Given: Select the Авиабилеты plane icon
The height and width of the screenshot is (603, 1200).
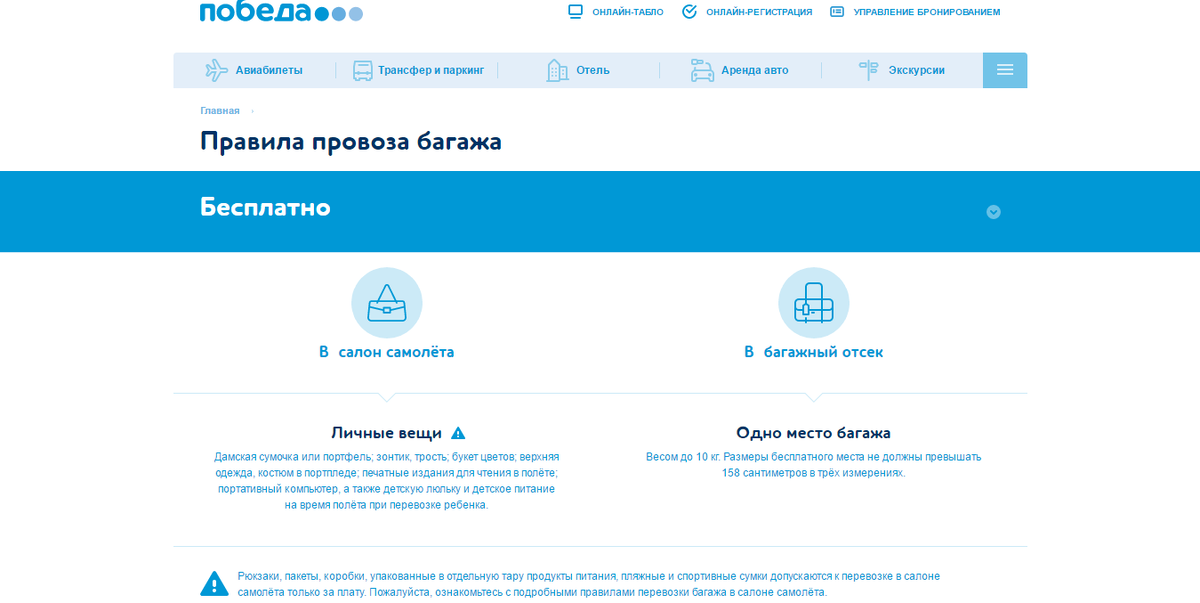Looking at the screenshot, I should coord(218,69).
